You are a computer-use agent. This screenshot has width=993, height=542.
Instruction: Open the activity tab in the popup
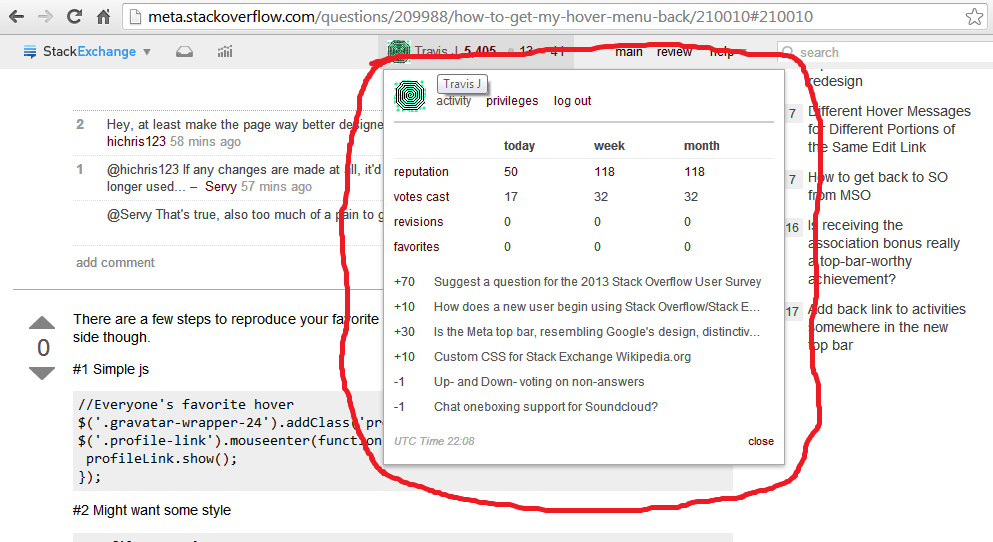click(x=453, y=101)
